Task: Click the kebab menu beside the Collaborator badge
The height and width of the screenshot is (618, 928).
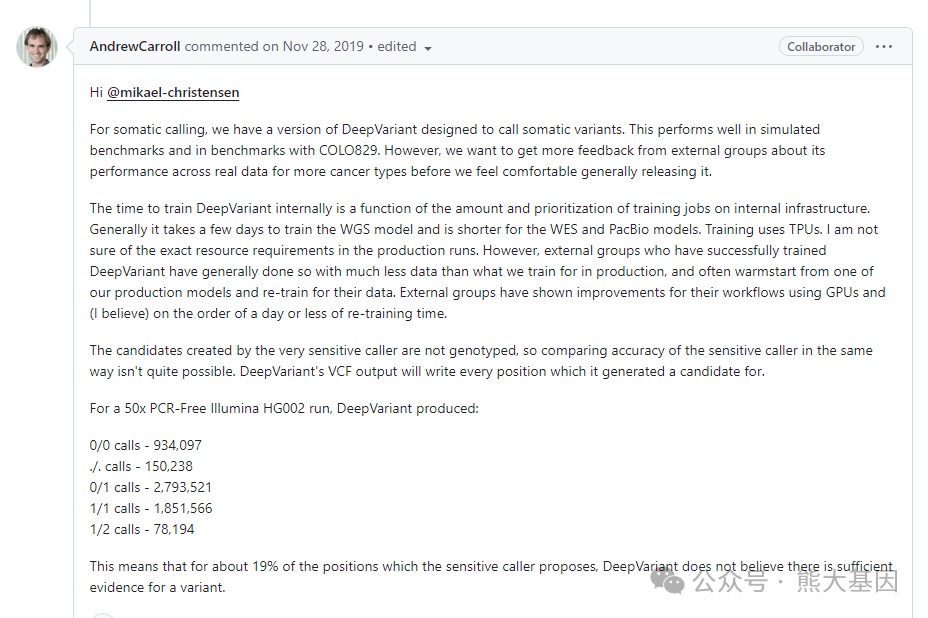Action: [882, 46]
